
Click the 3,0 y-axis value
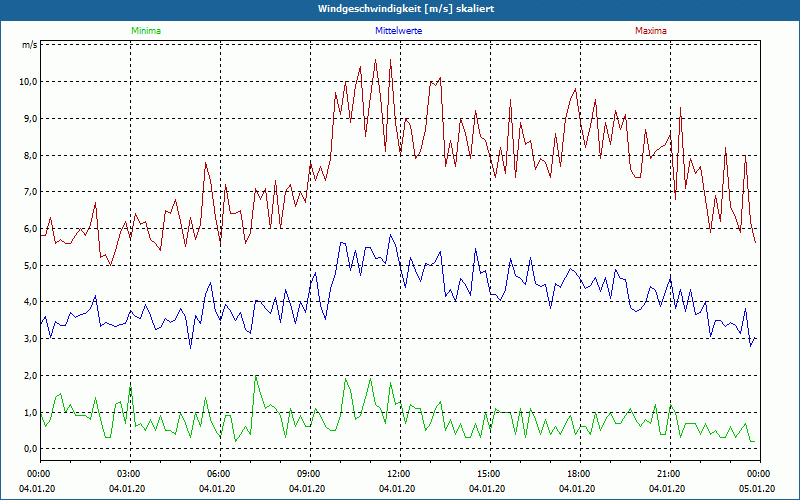pos(29,339)
